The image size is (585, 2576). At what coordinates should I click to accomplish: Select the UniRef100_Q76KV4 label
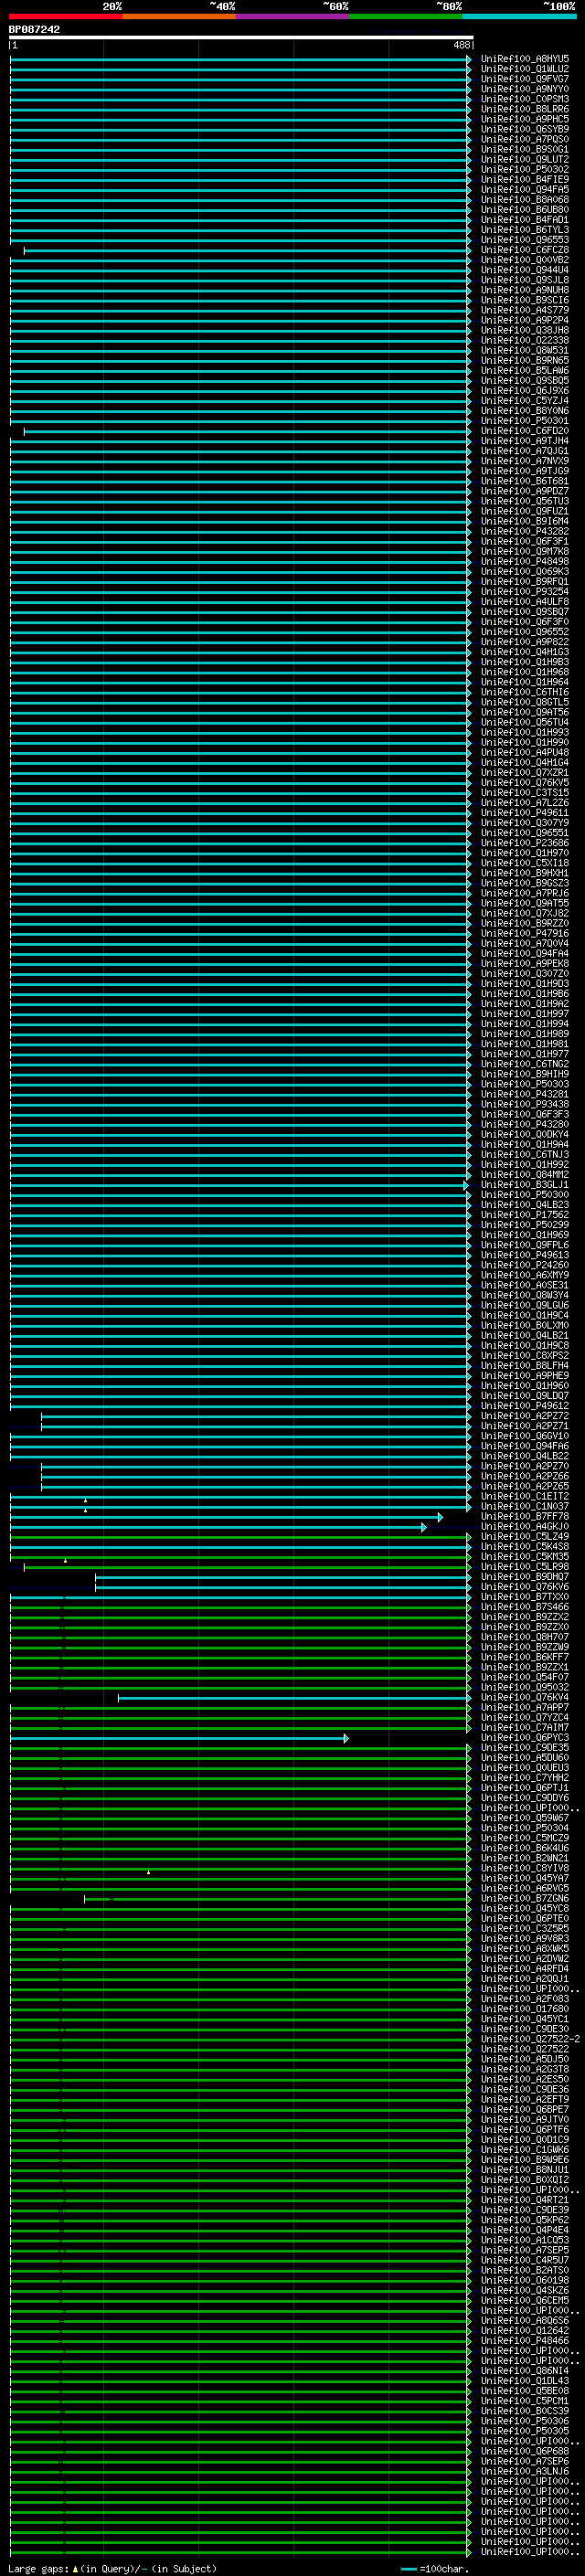click(525, 1698)
